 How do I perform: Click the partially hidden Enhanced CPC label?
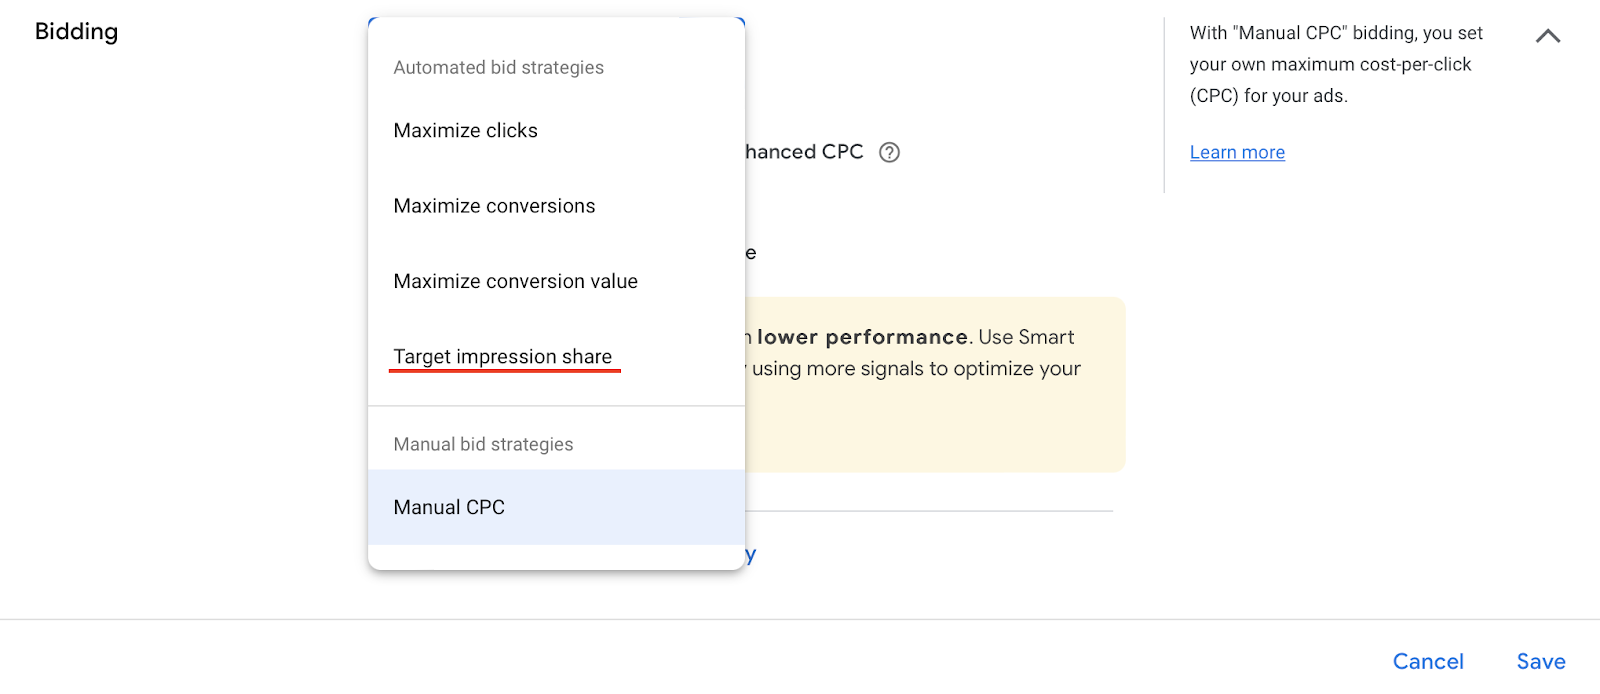(804, 152)
